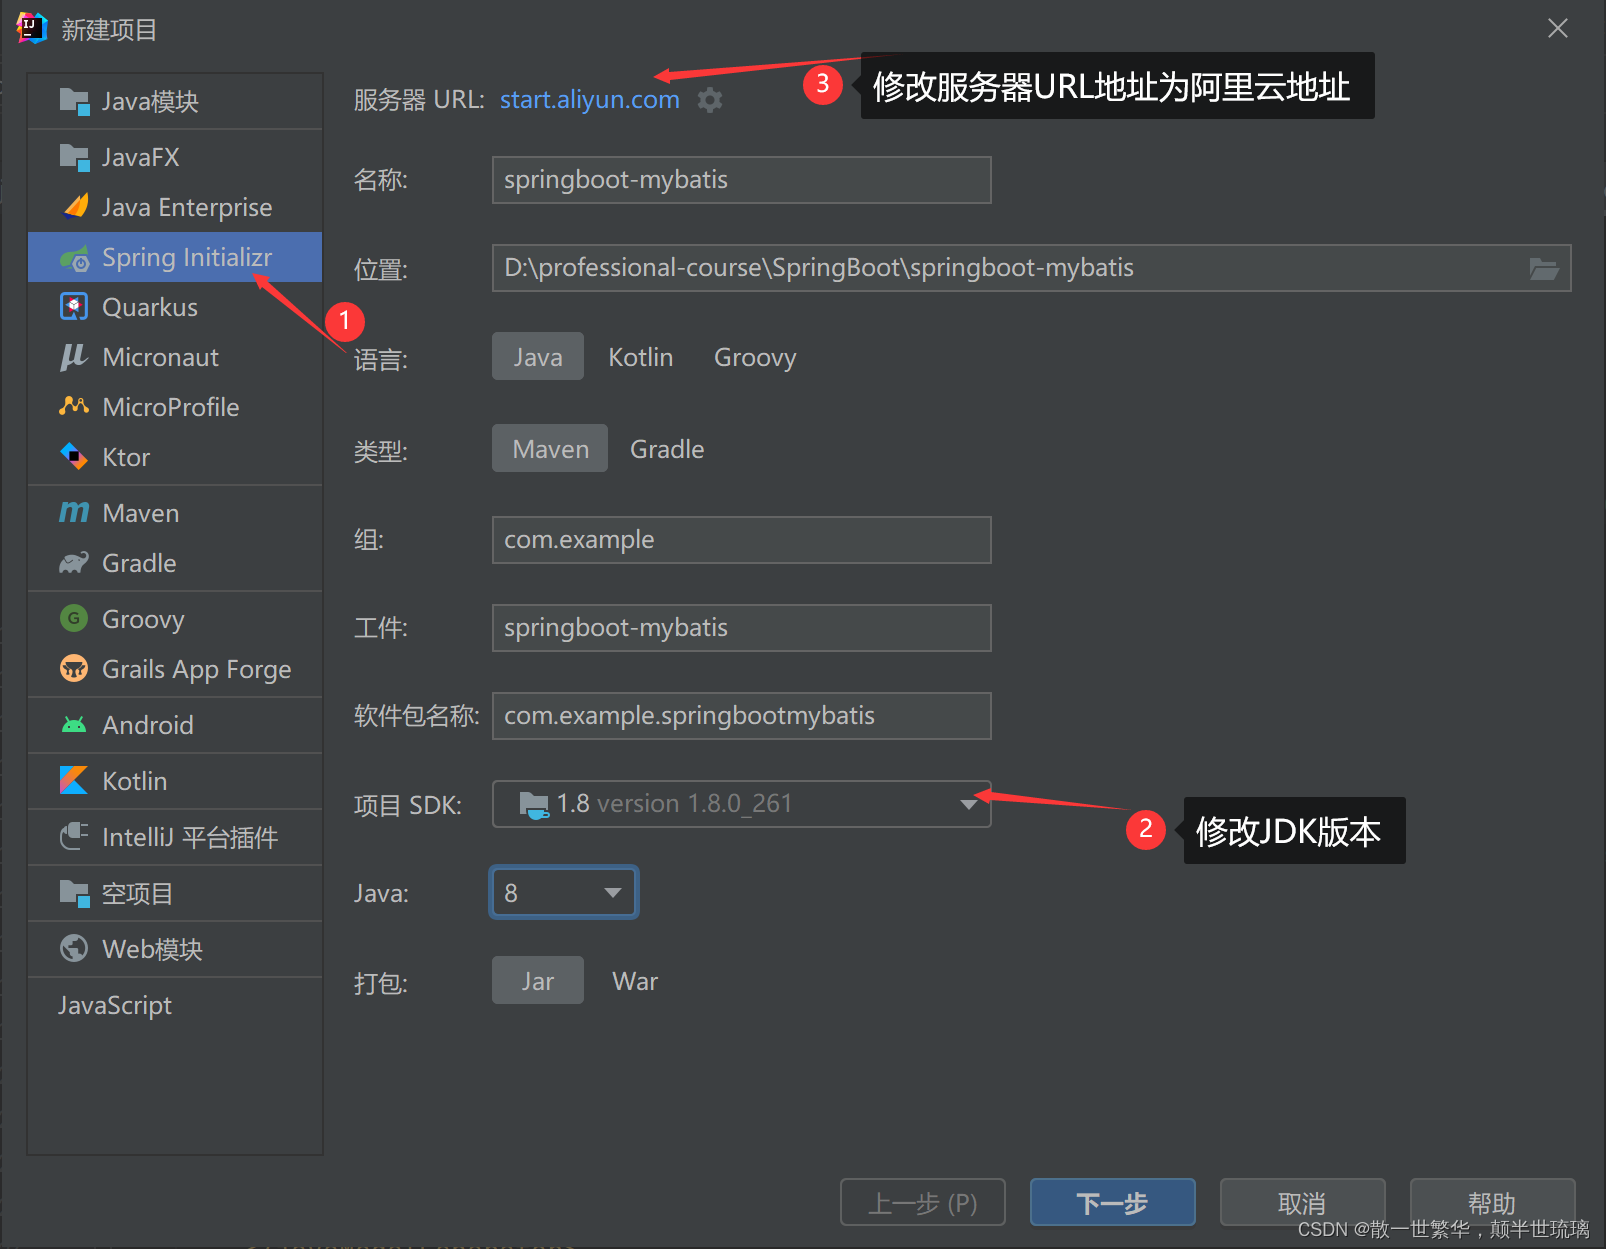The image size is (1606, 1249).
Task: Click the JavaFX folder icon
Action: (x=74, y=157)
